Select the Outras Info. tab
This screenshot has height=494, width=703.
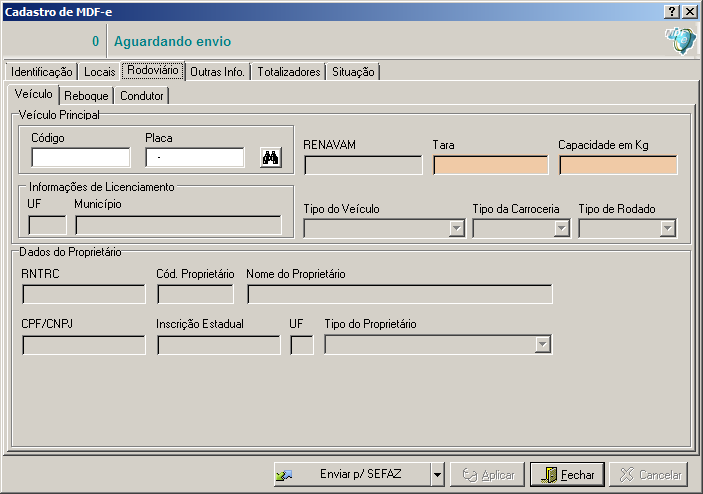[x=217, y=72]
